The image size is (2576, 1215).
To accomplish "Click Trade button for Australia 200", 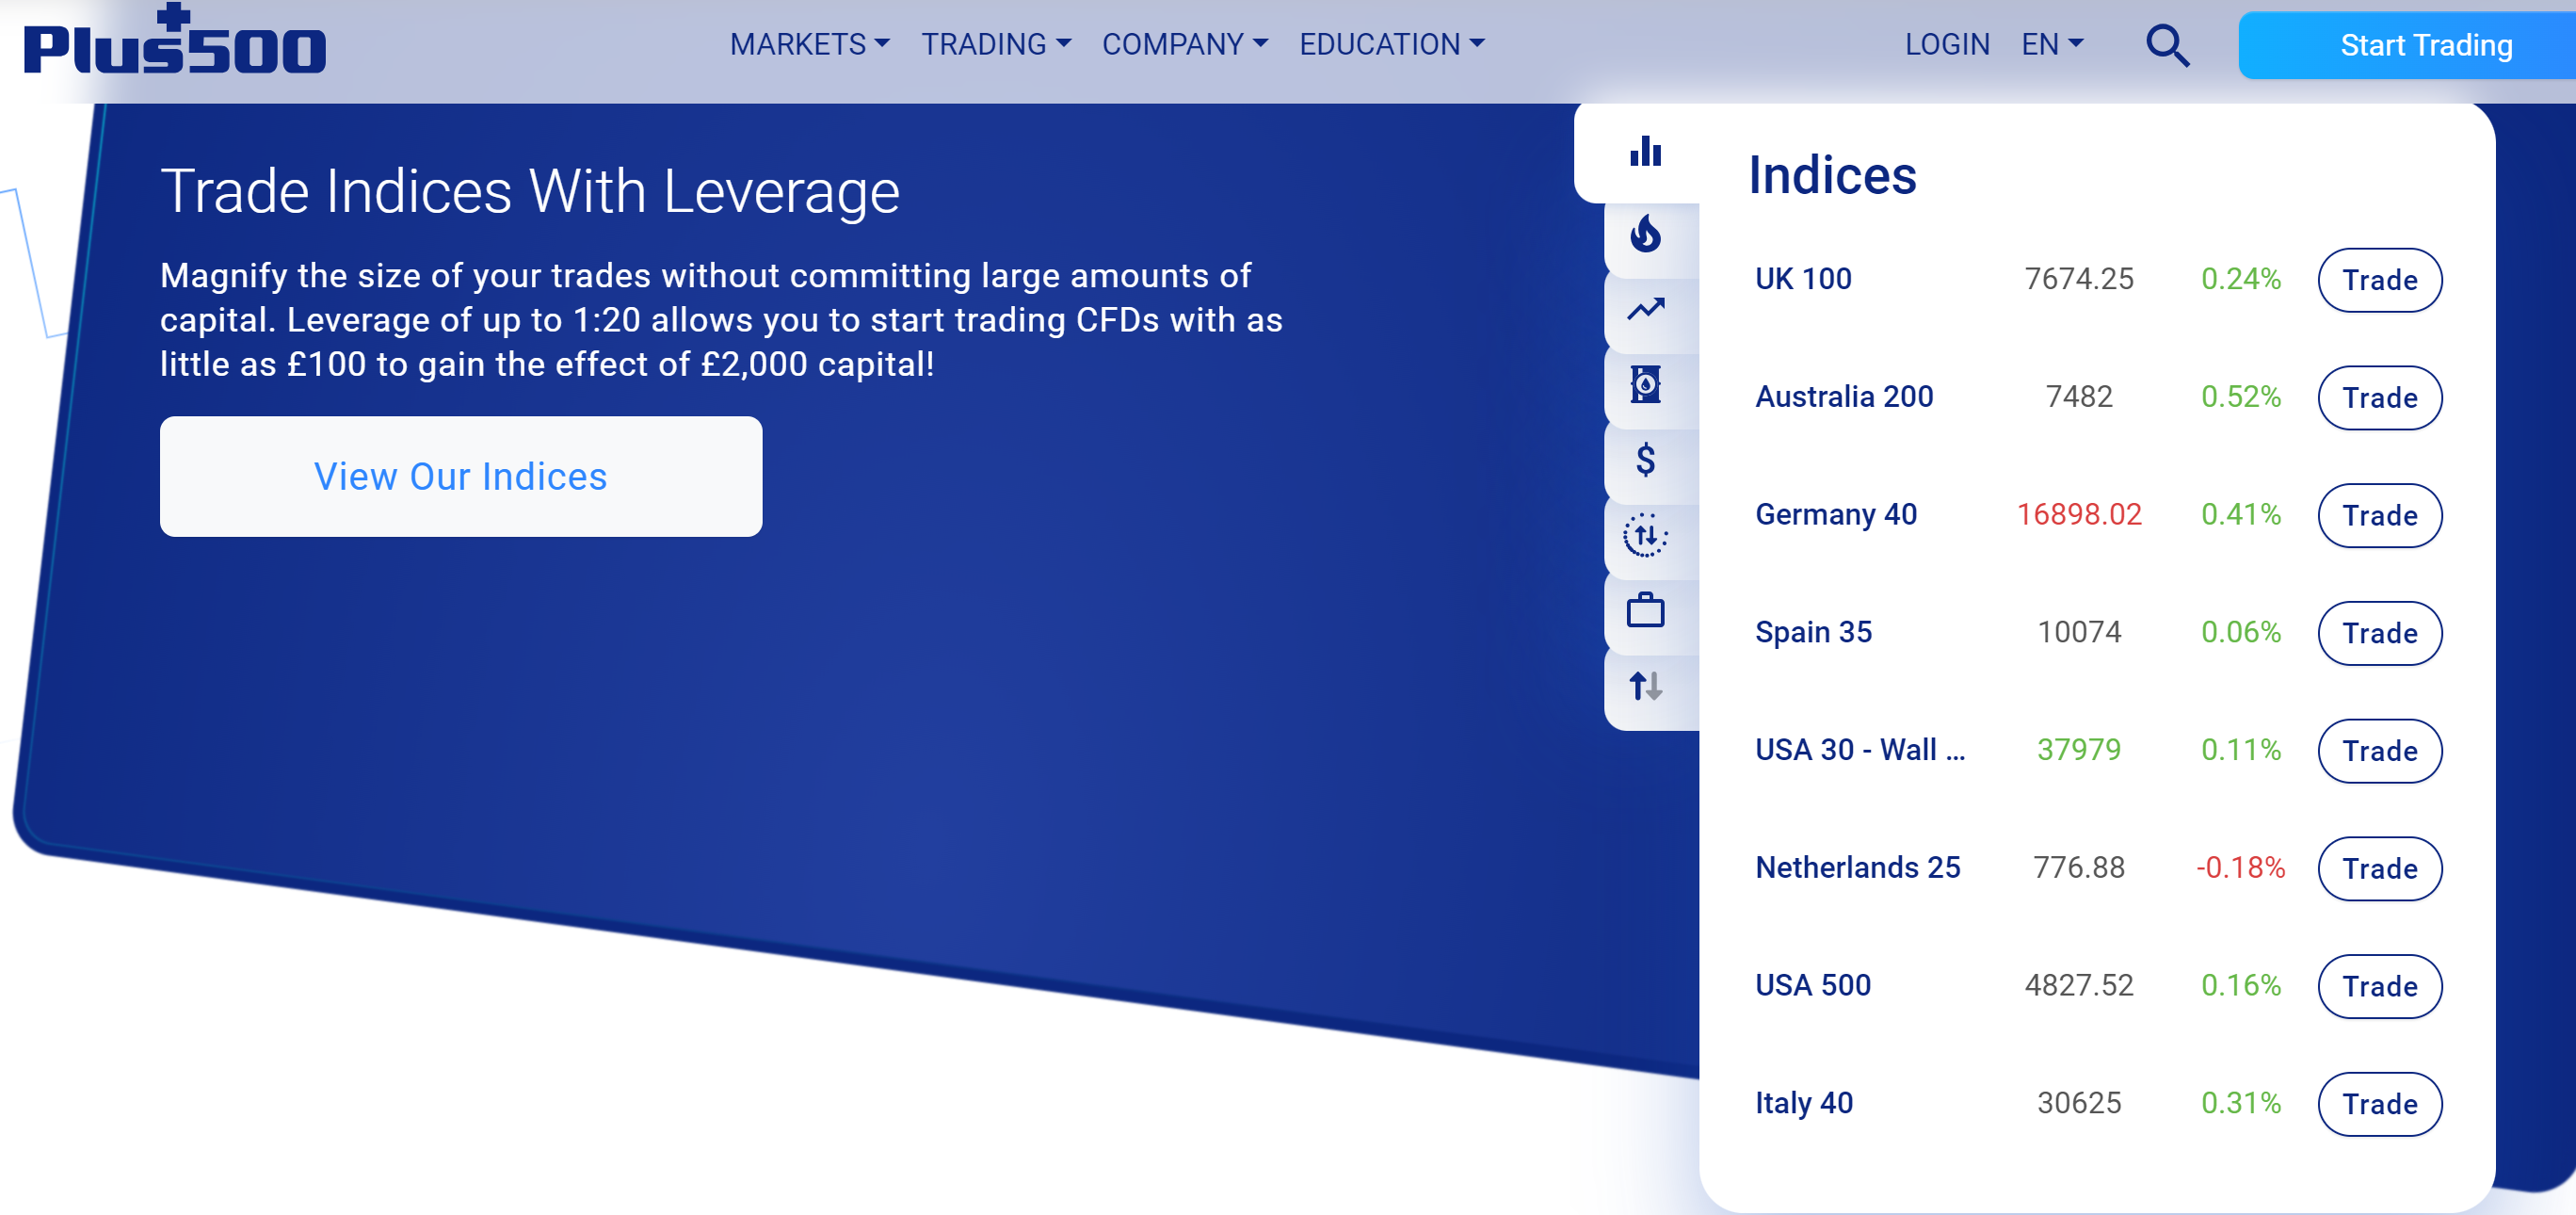I will [2380, 397].
